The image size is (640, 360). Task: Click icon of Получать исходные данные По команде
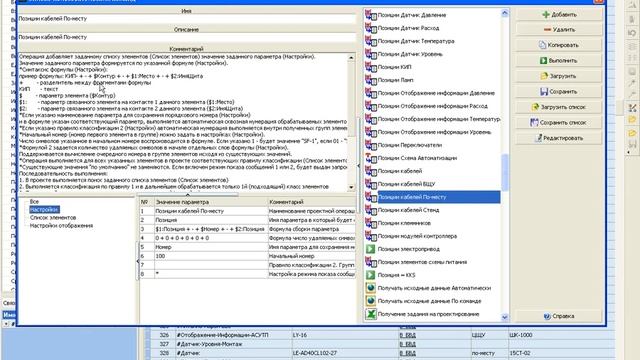(x=371, y=301)
